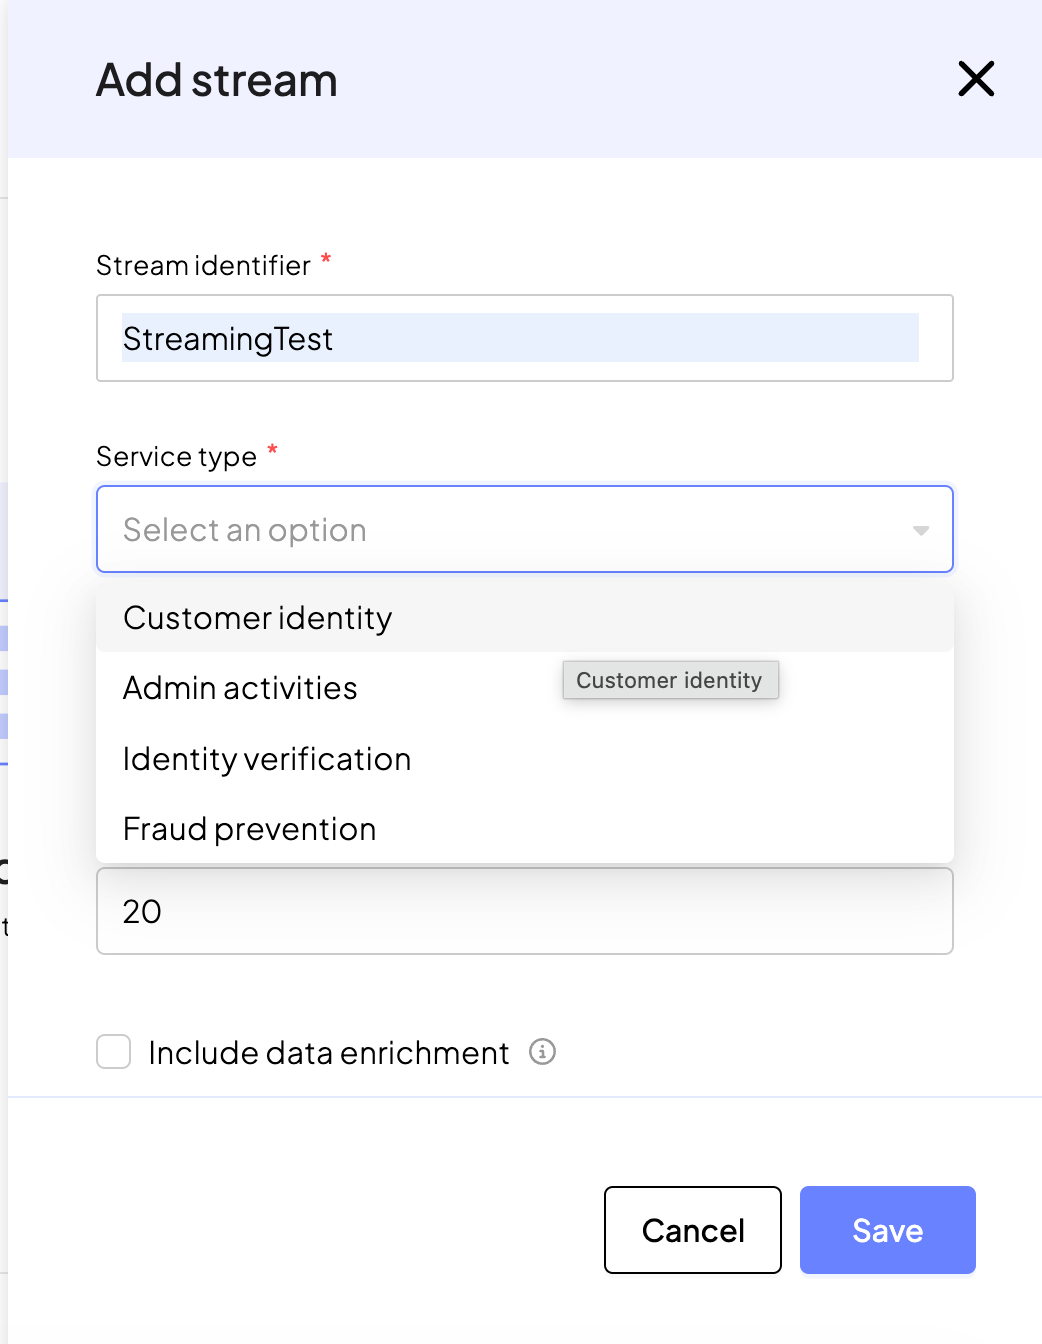The image size is (1042, 1344).
Task: Select Customer identity from the list
Action: tap(258, 618)
